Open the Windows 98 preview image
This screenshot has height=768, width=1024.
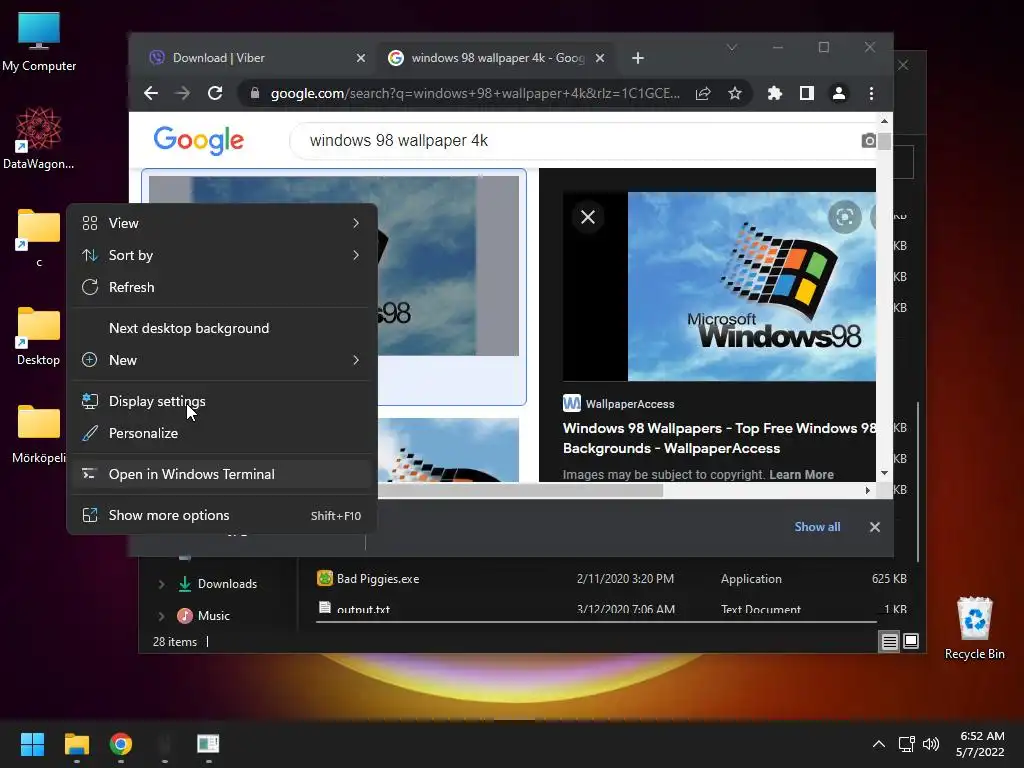752,286
